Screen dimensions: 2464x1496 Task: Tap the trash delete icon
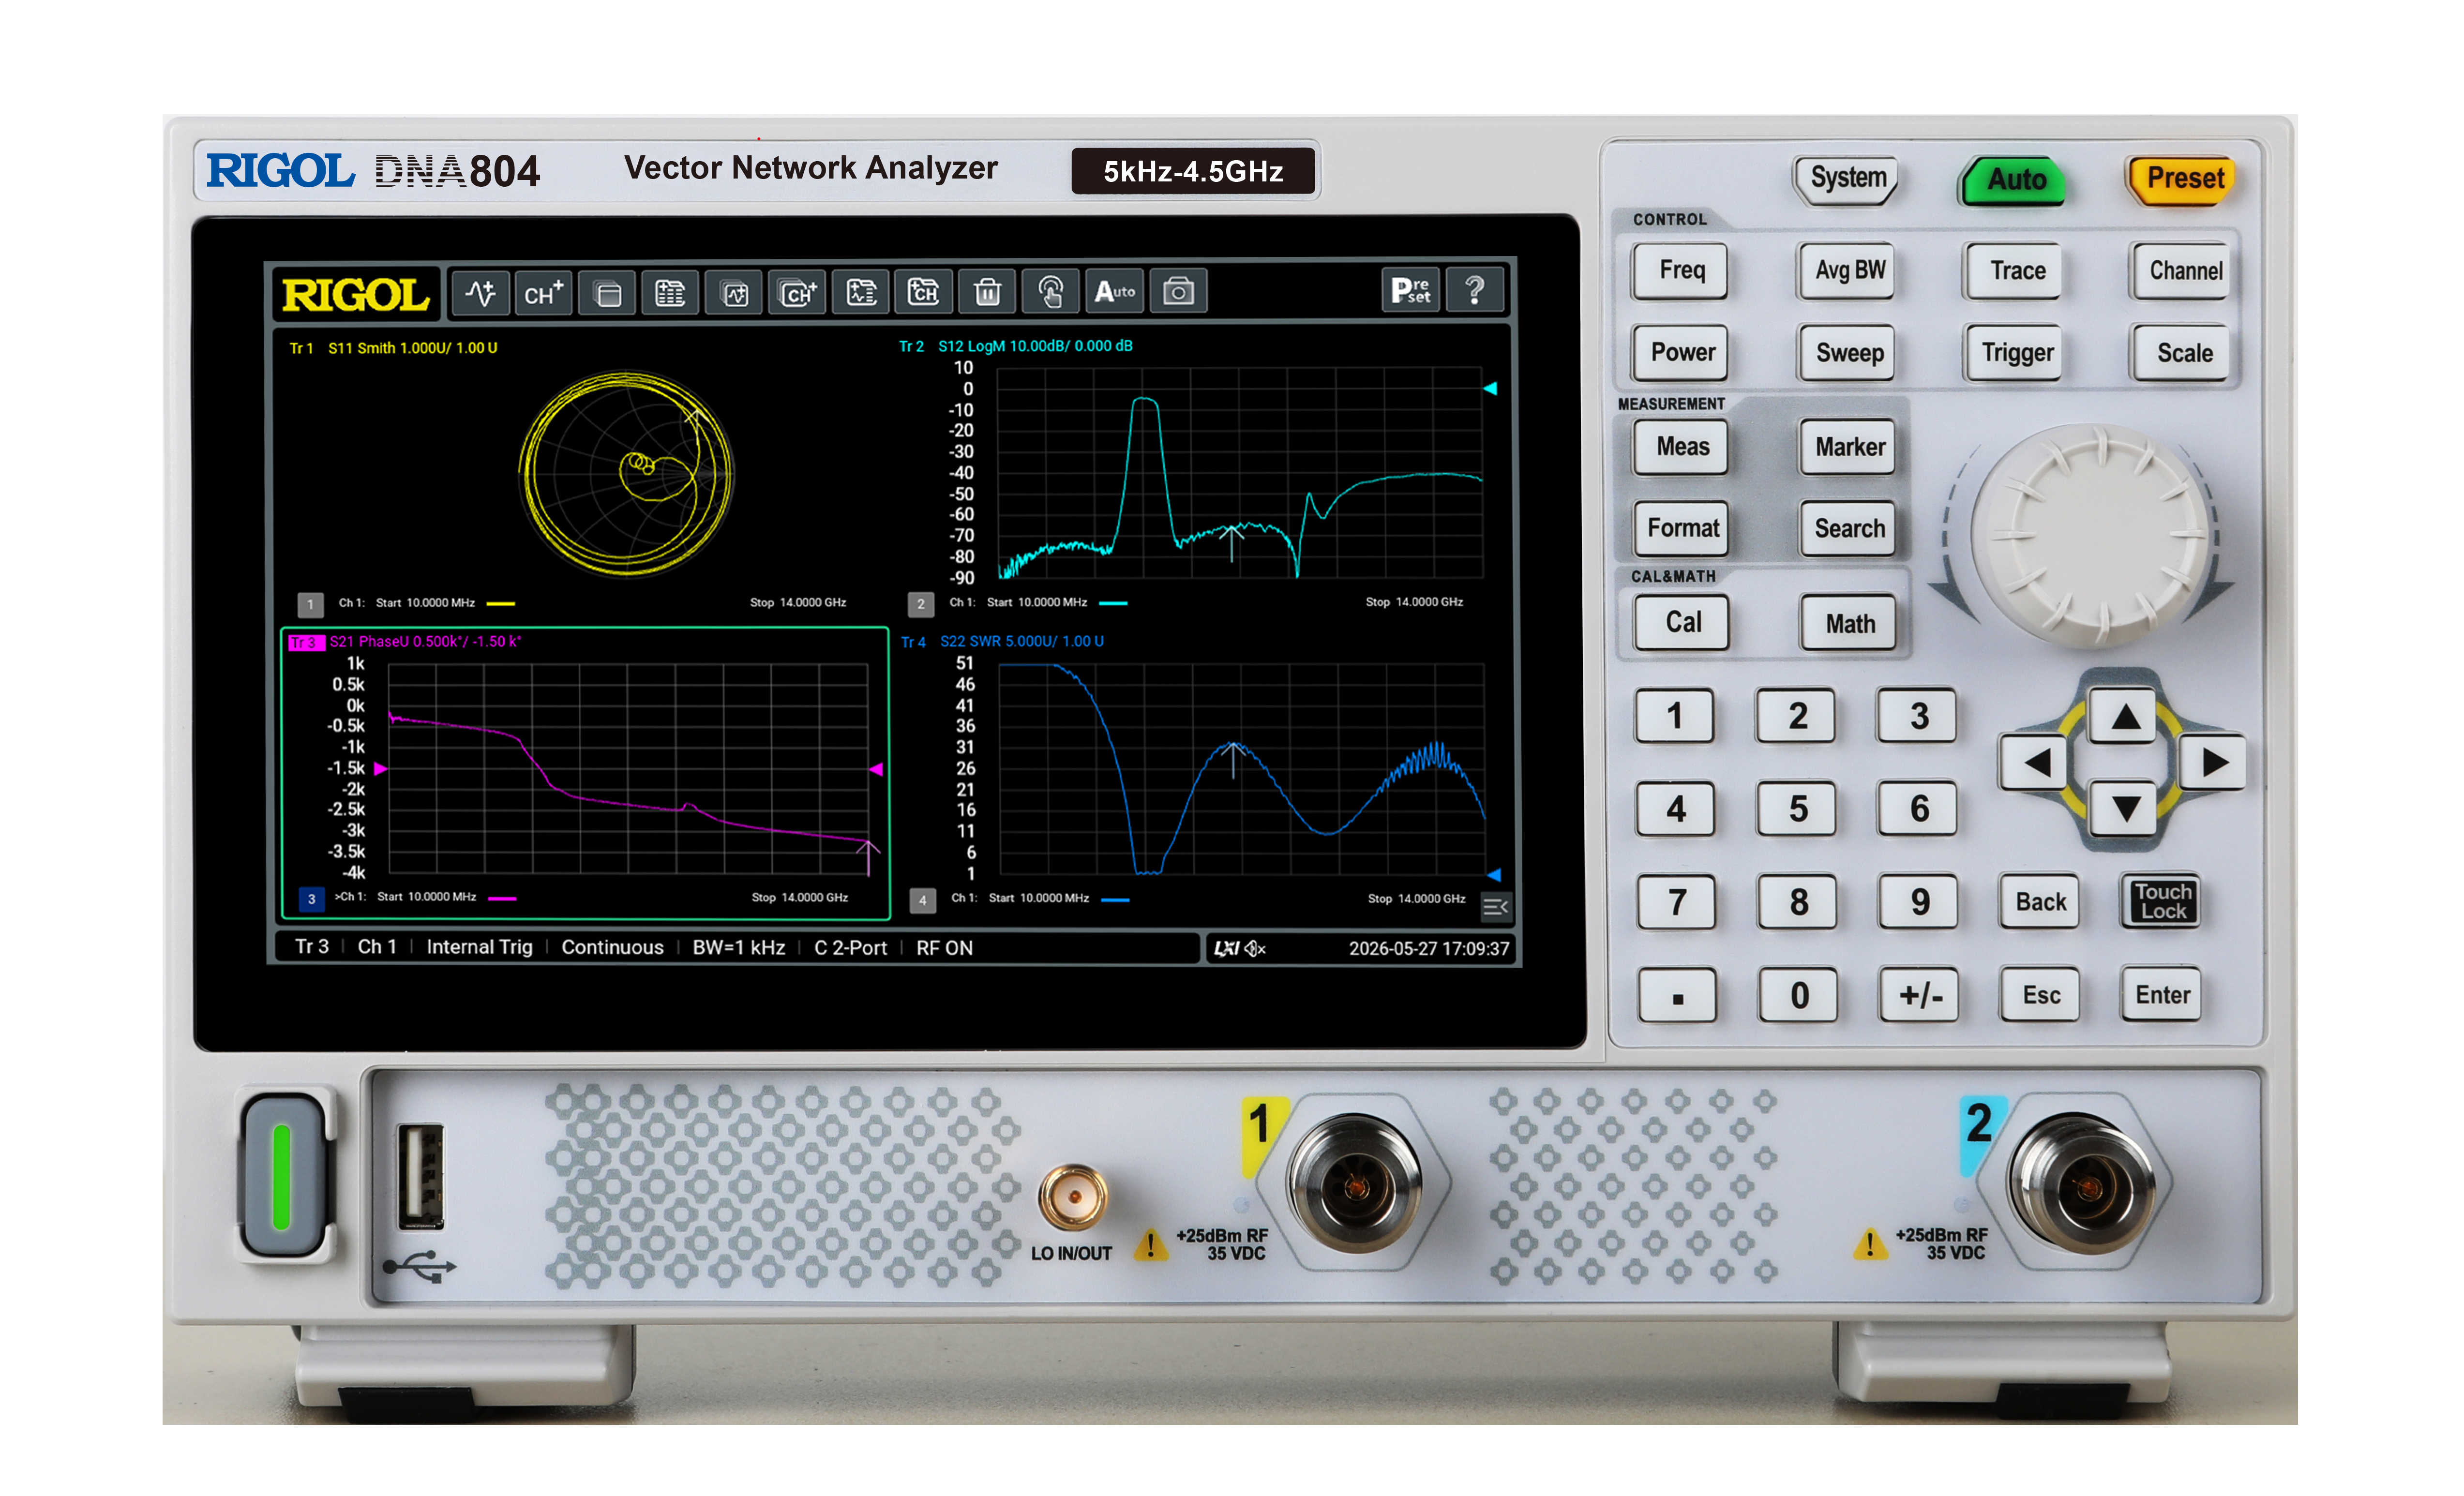tap(987, 293)
